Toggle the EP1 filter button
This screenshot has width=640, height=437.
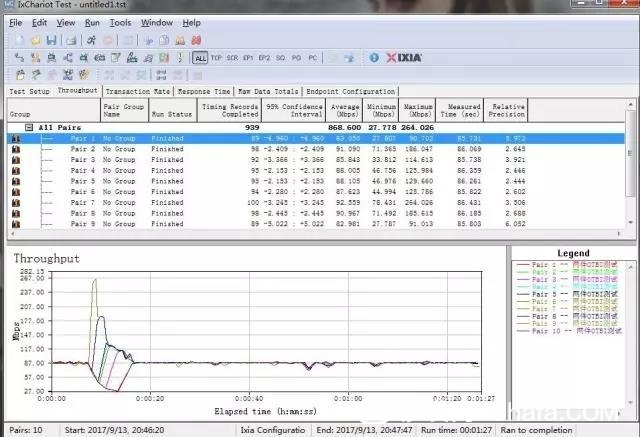point(248,58)
